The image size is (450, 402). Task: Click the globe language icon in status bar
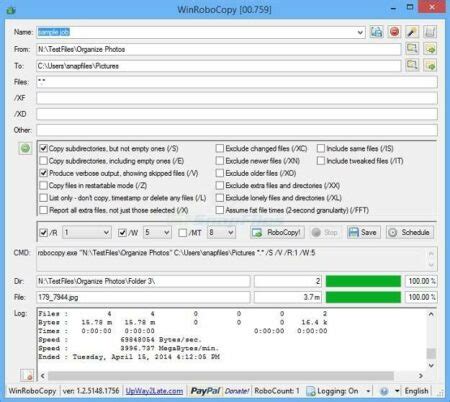click(x=384, y=391)
